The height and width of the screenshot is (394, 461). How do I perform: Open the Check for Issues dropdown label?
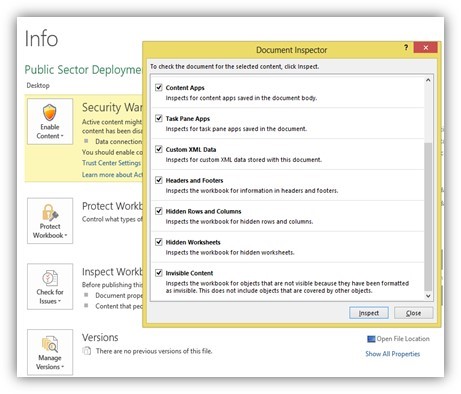tap(50, 296)
